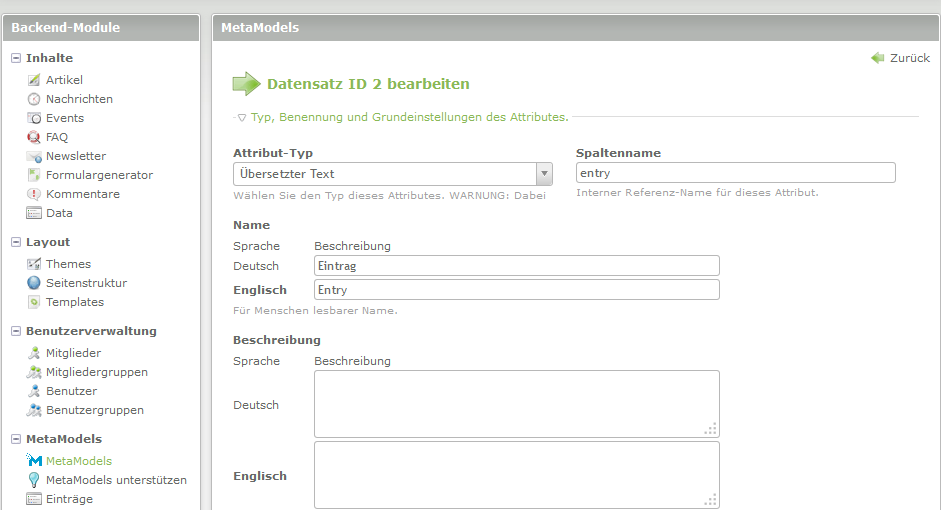Click the Themes icon under Layout

tap(34, 264)
